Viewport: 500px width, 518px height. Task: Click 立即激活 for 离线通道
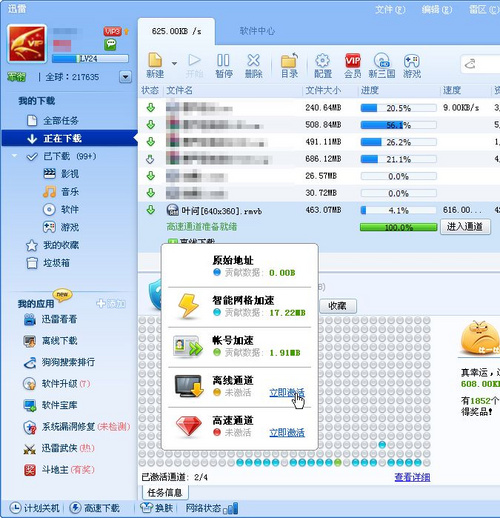[287, 393]
